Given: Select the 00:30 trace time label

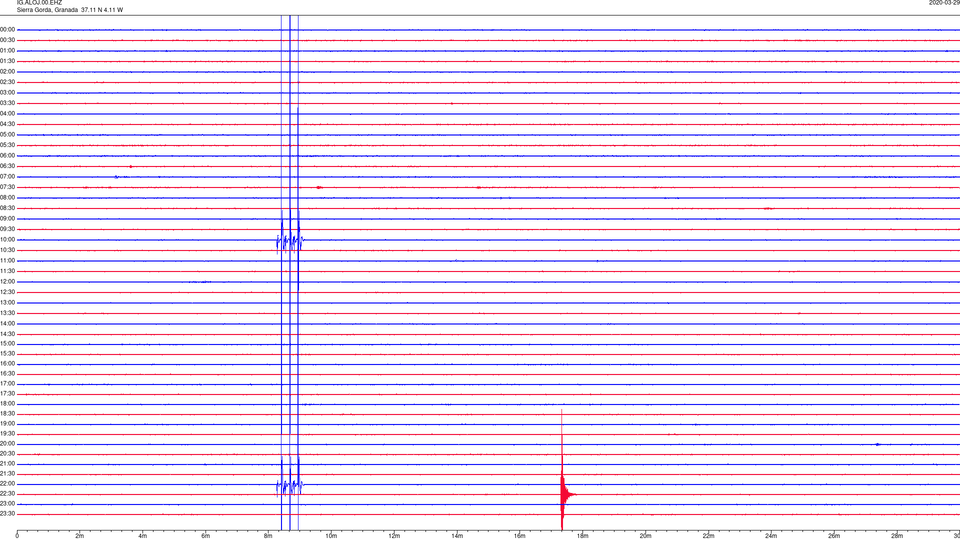Looking at the screenshot, I should (8, 40).
